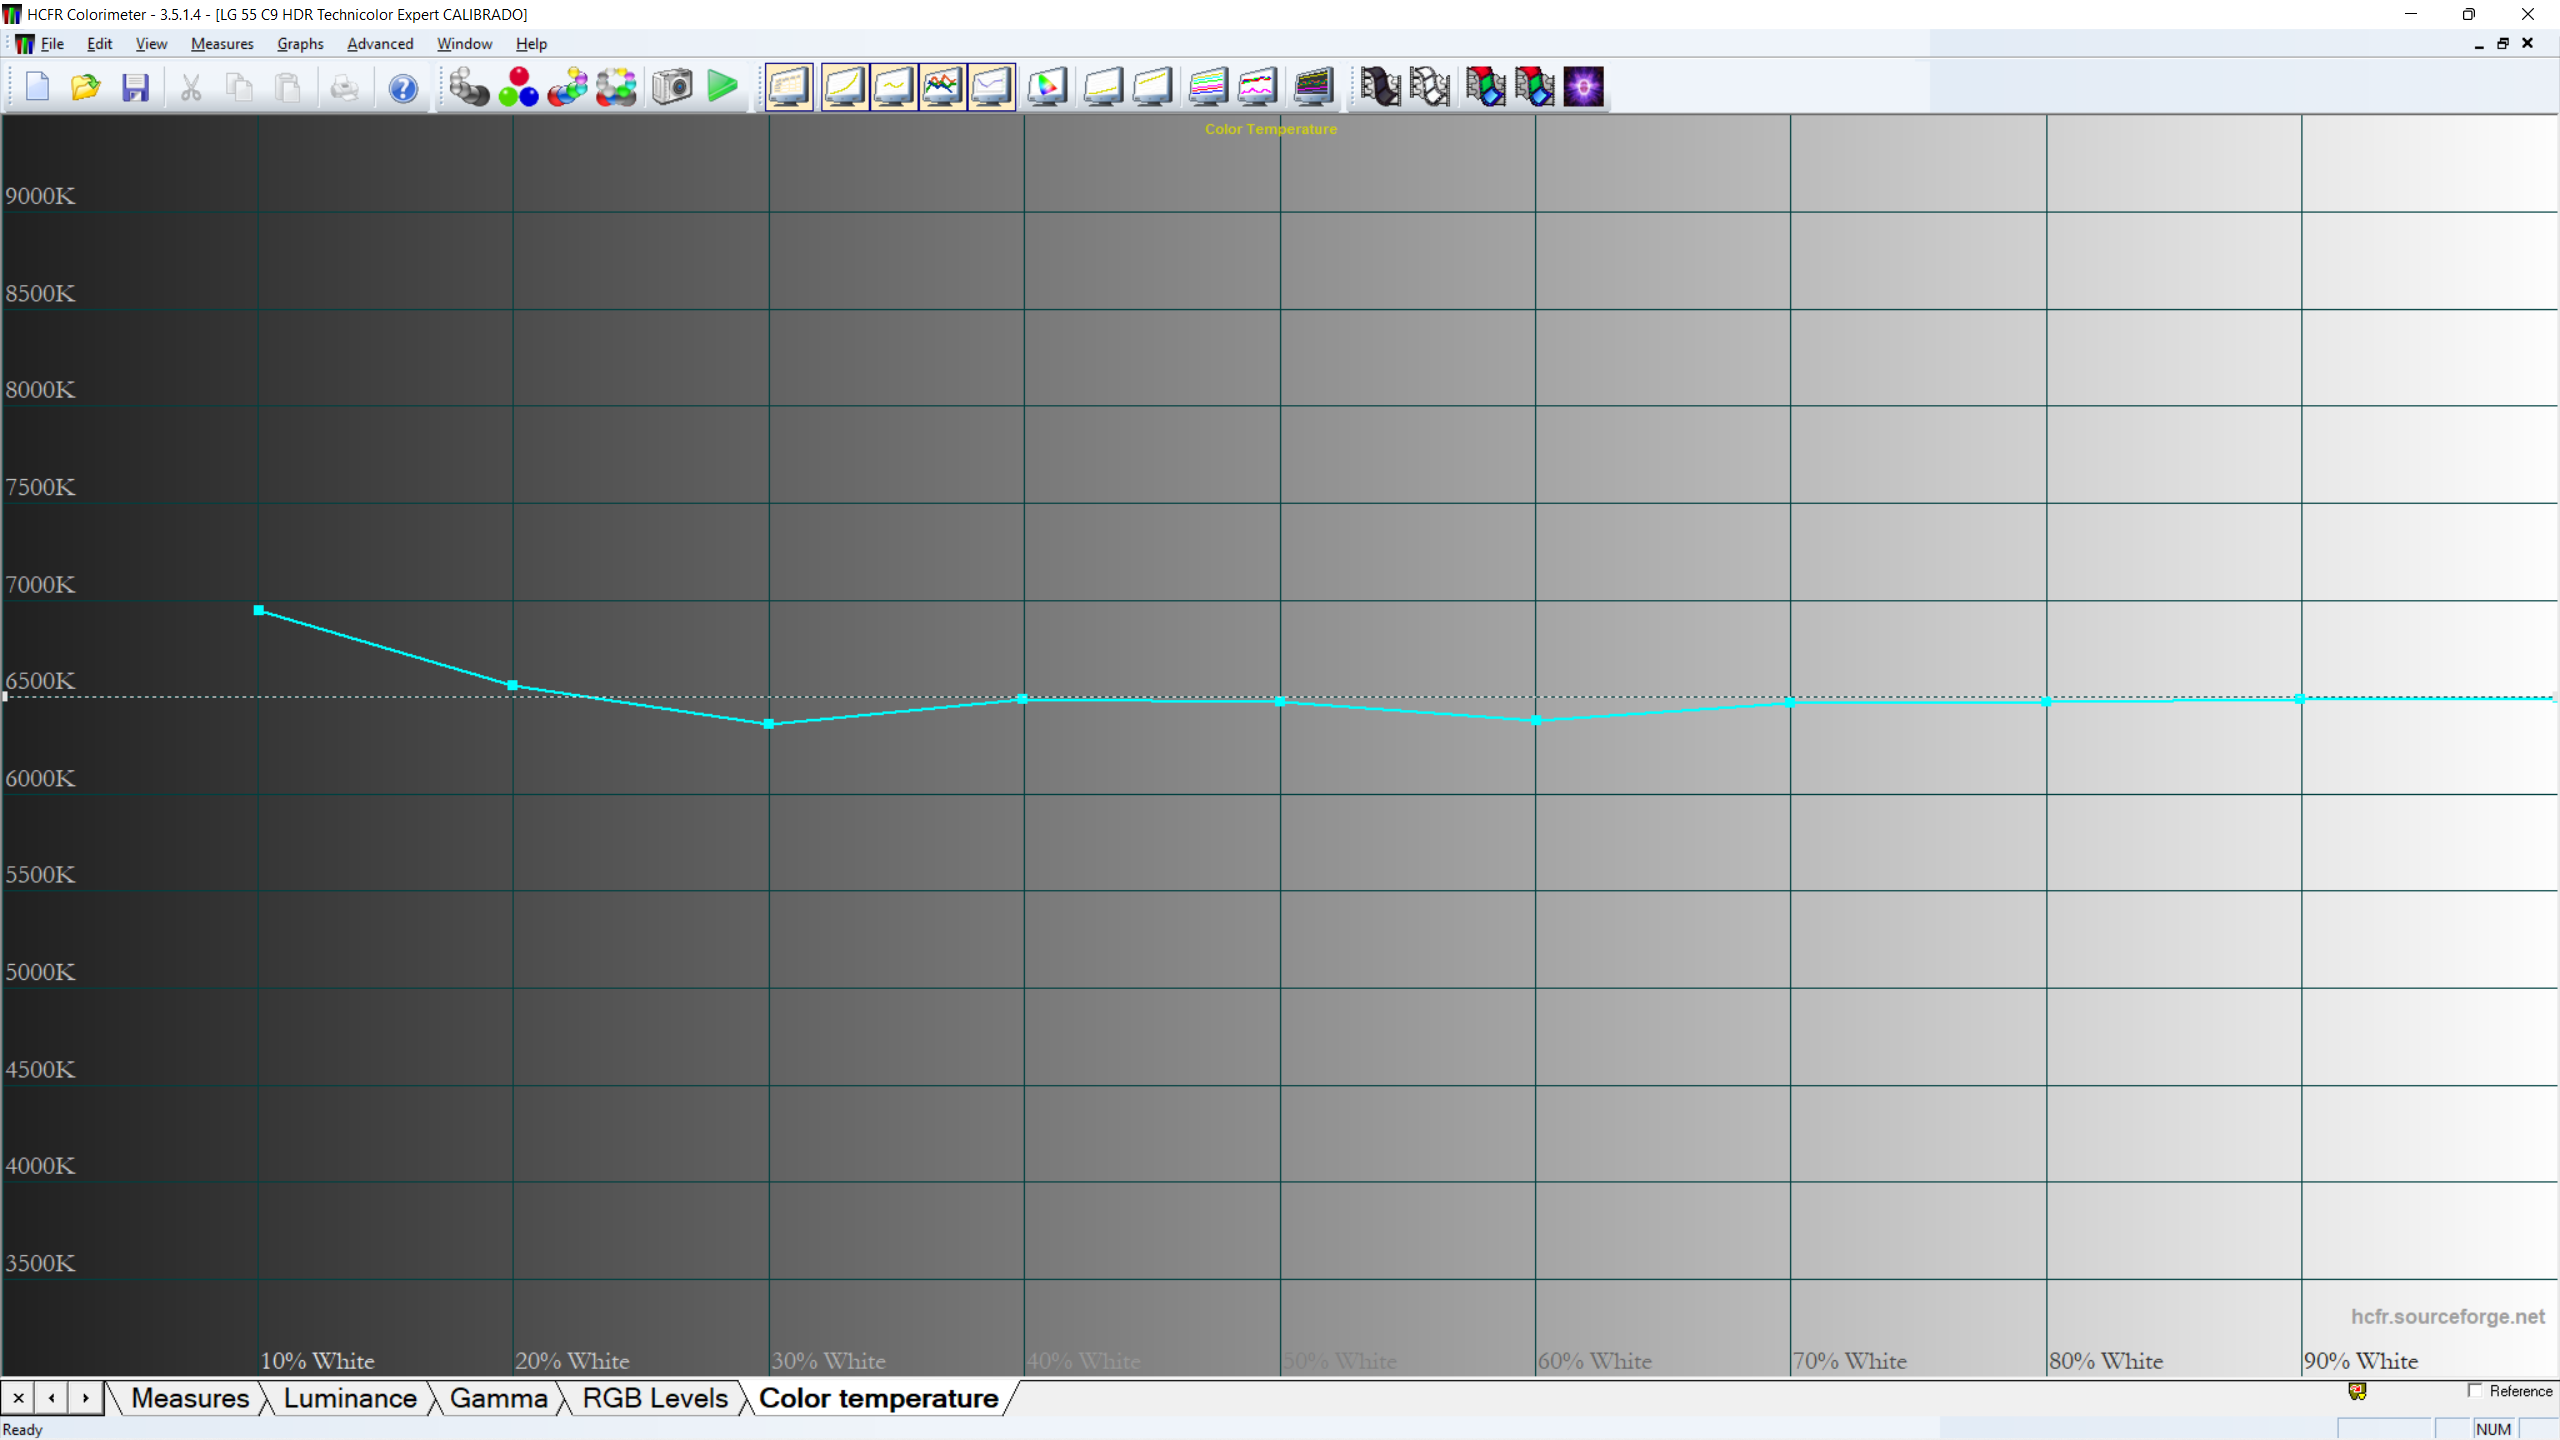Switch to the RGB Levels tab
Screen dimensions: 2560x1440
655,1398
